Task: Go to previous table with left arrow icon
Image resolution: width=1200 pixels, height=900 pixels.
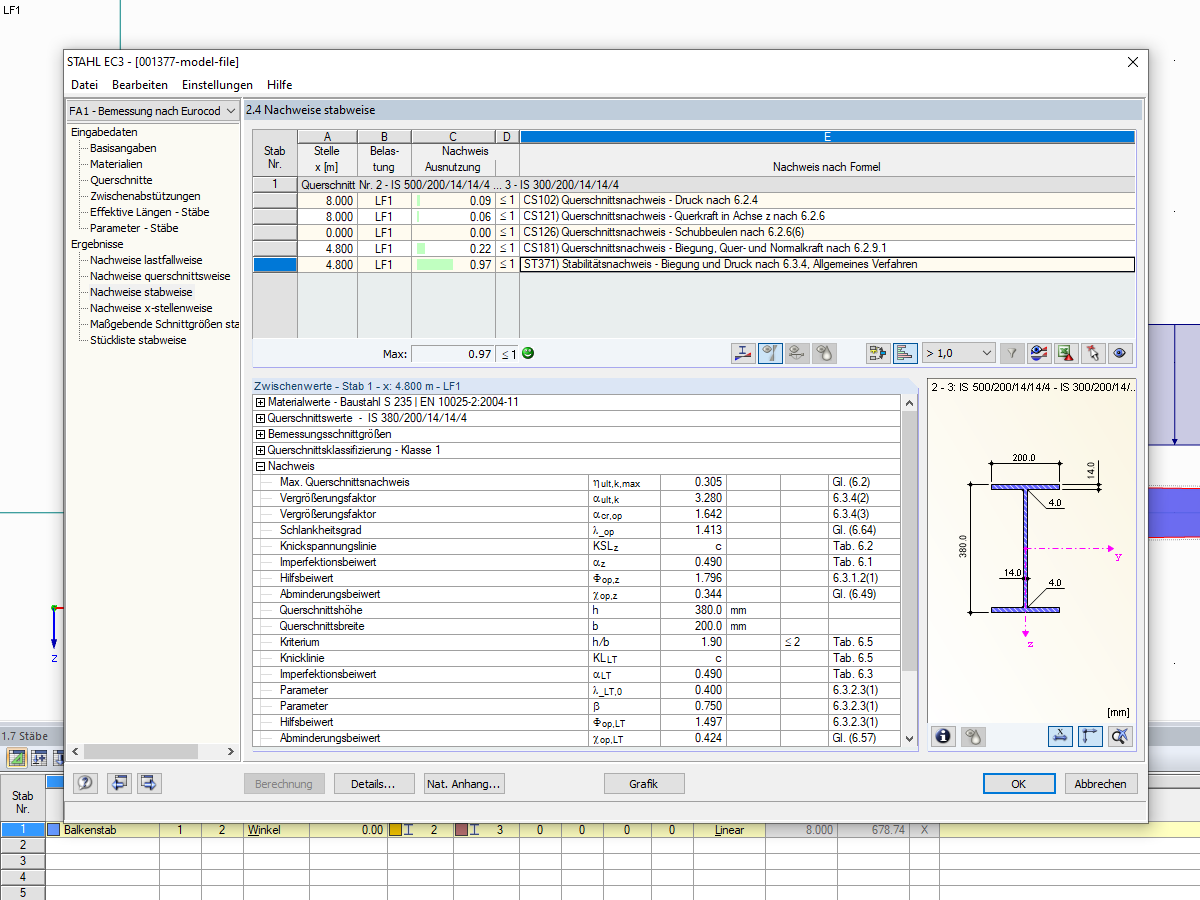Action: click(x=119, y=784)
